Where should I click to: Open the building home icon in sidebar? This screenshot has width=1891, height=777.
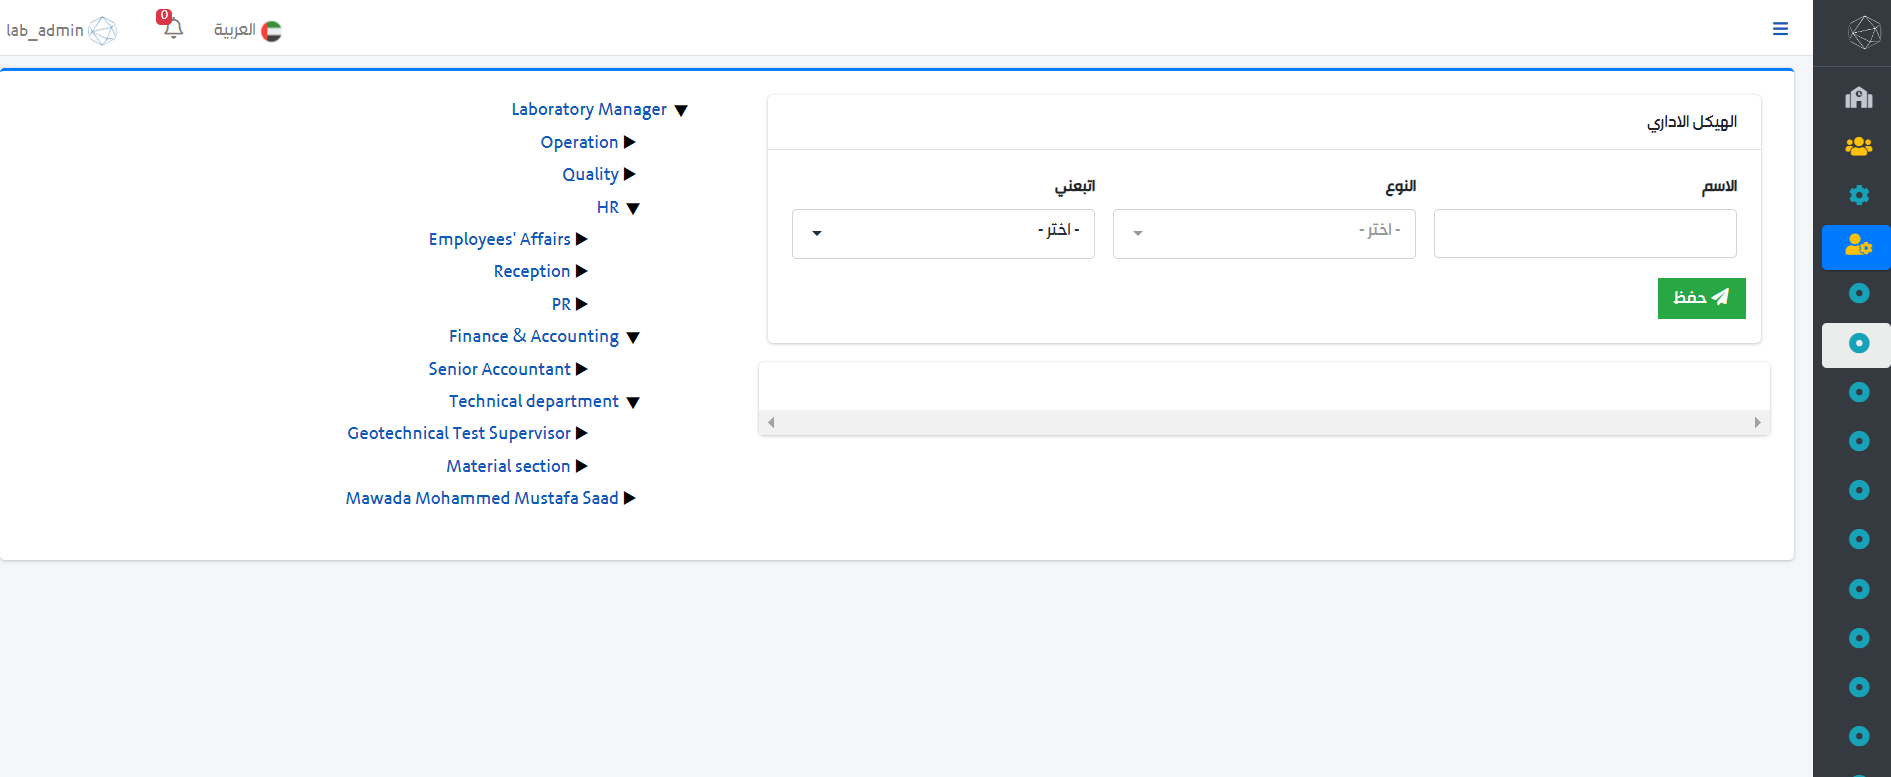[x=1858, y=97]
